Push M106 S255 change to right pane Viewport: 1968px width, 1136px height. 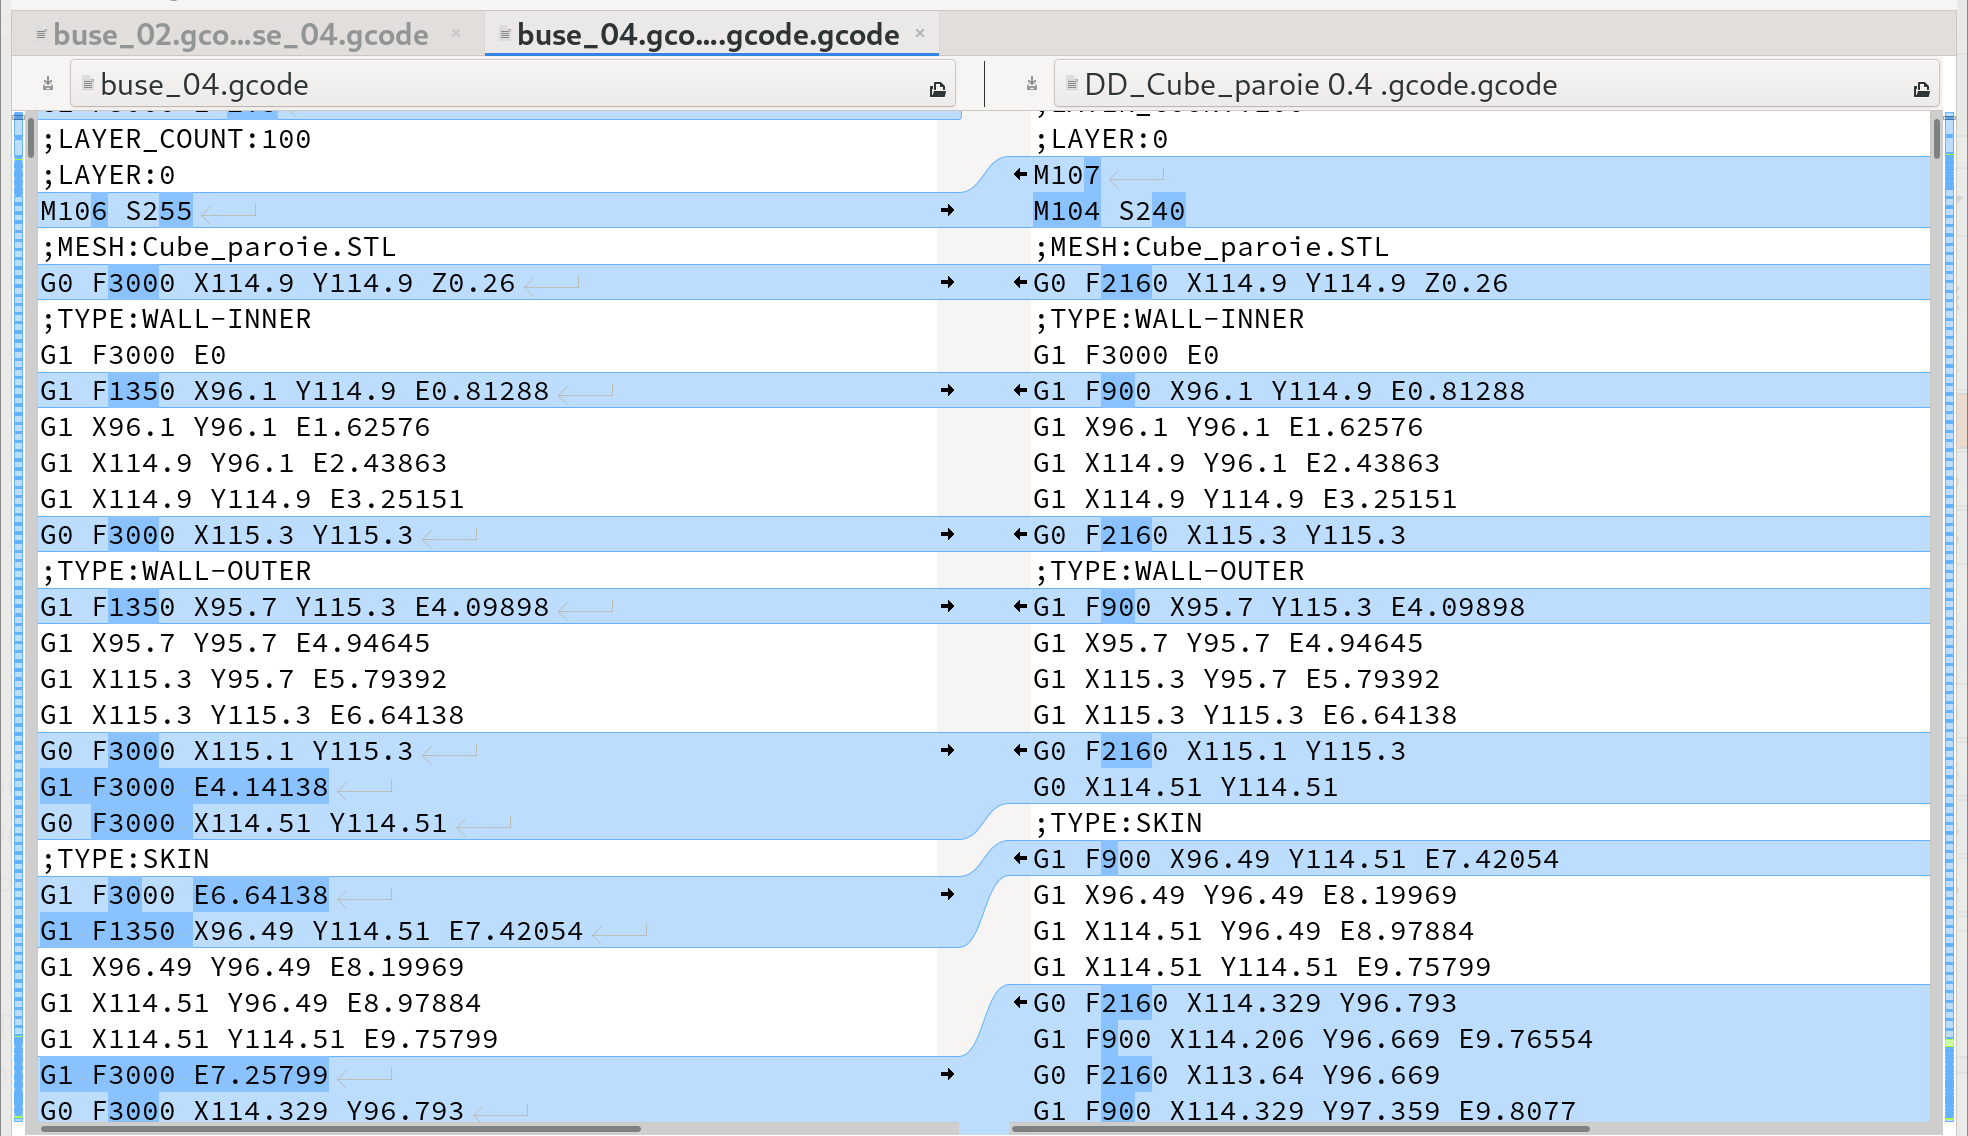pyautogui.click(x=947, y=211)
